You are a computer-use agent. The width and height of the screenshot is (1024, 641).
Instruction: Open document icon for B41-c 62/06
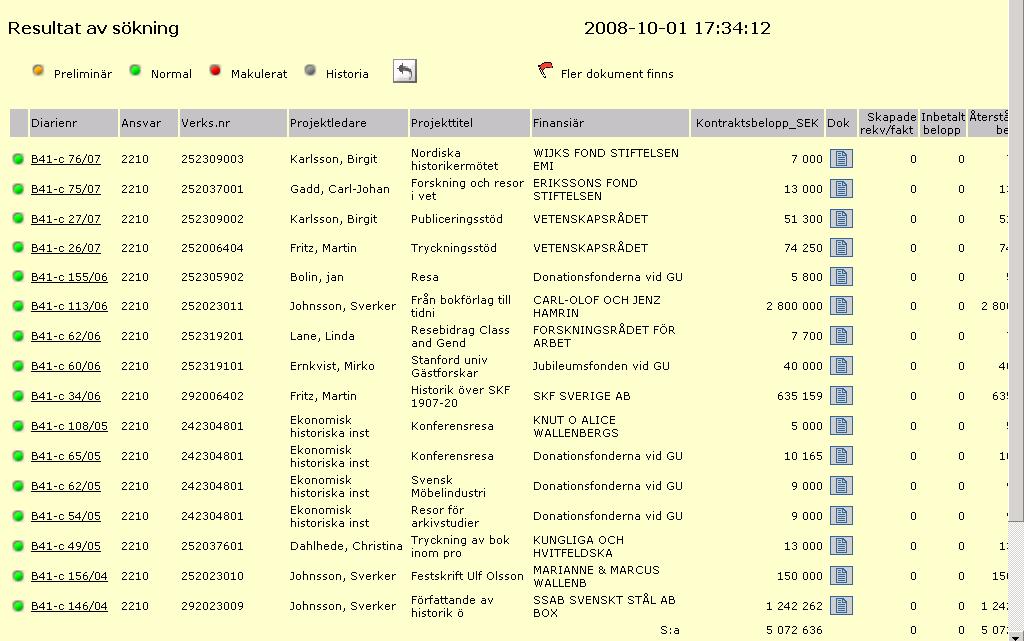841,336
